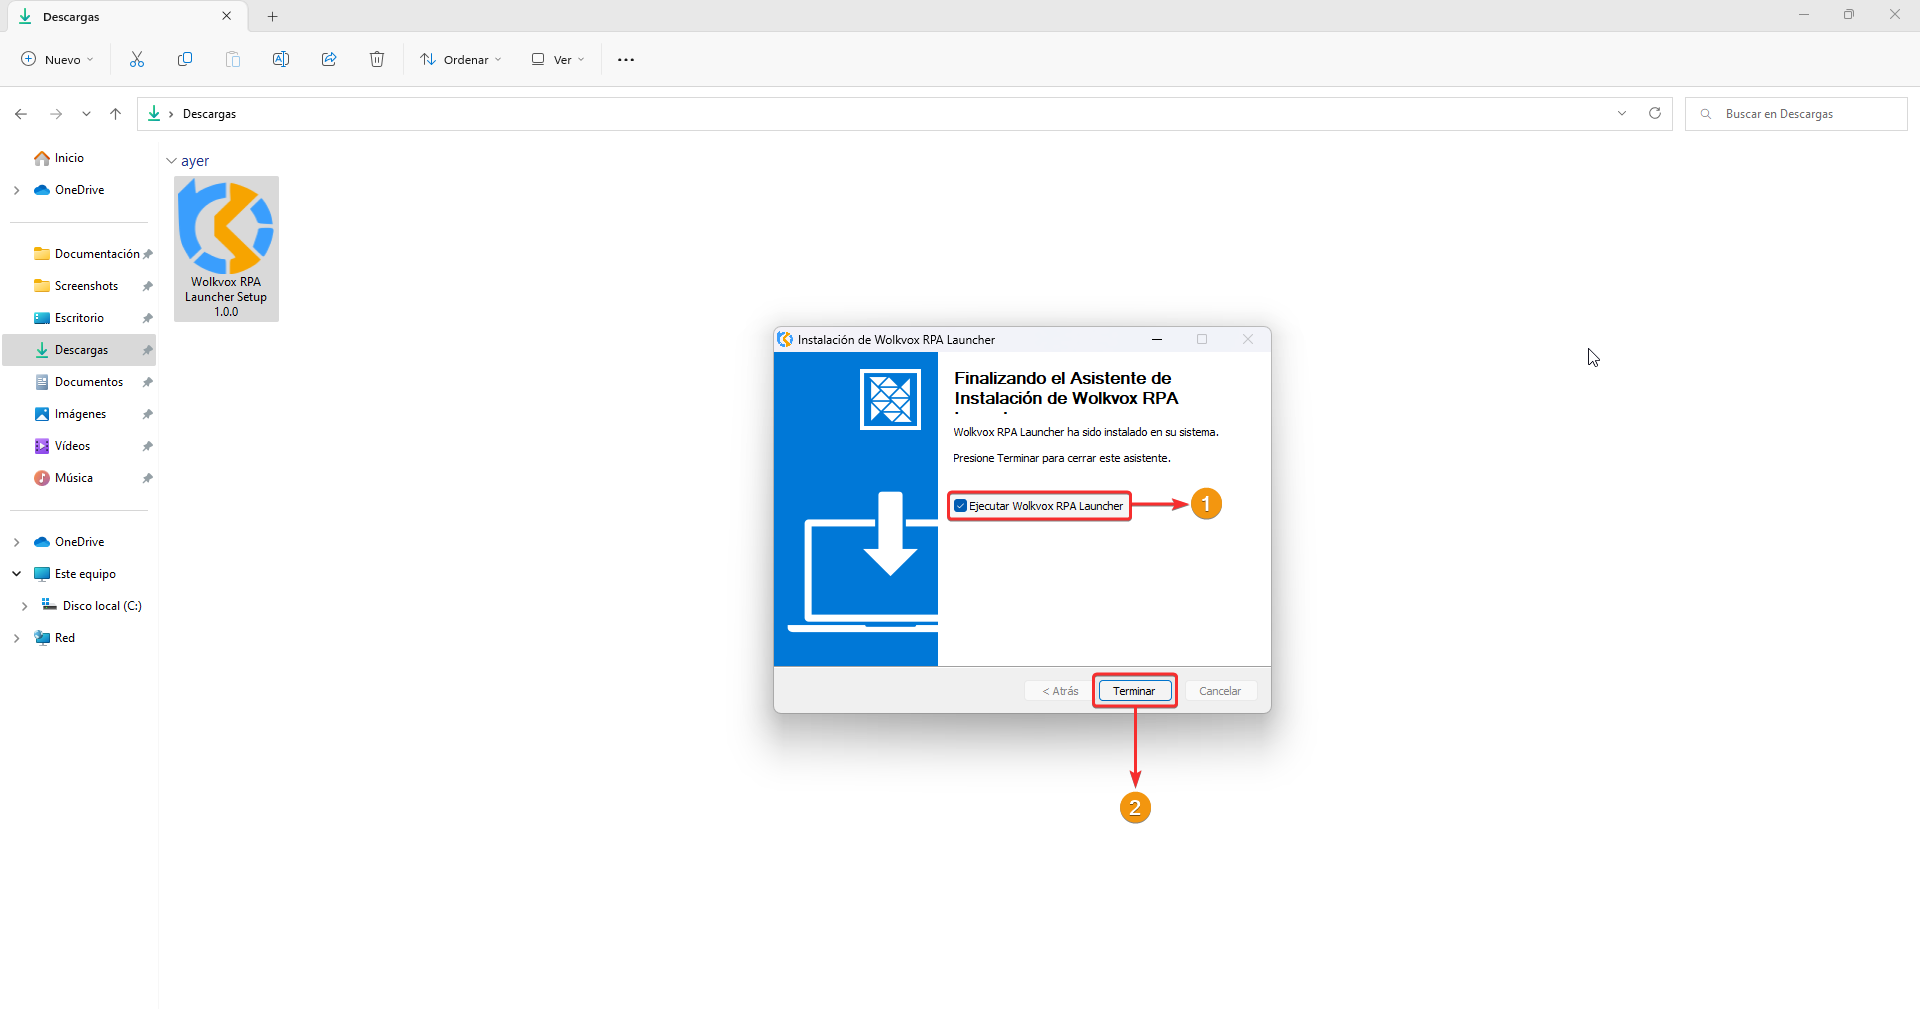The image size is (1920, 1009).
Task: Go up one folder level arrow
Action: coord(116,114)
